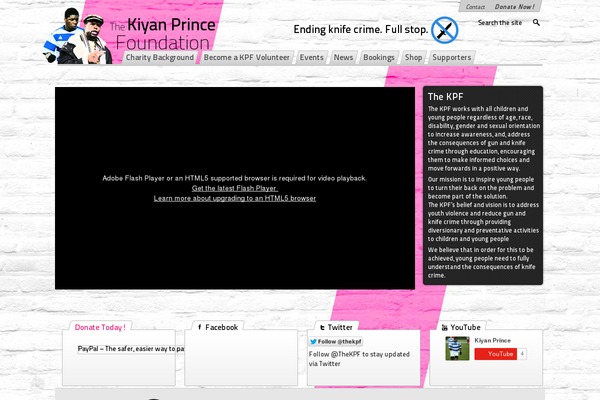Navigate to Bookings
600x400 pixels.
coord(379,57)
